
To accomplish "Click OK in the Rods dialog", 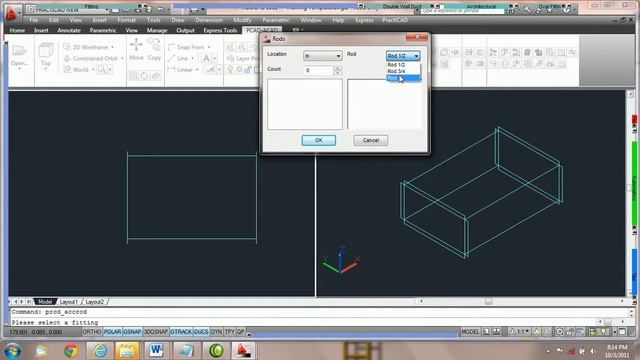I will (x=319, y=140).
